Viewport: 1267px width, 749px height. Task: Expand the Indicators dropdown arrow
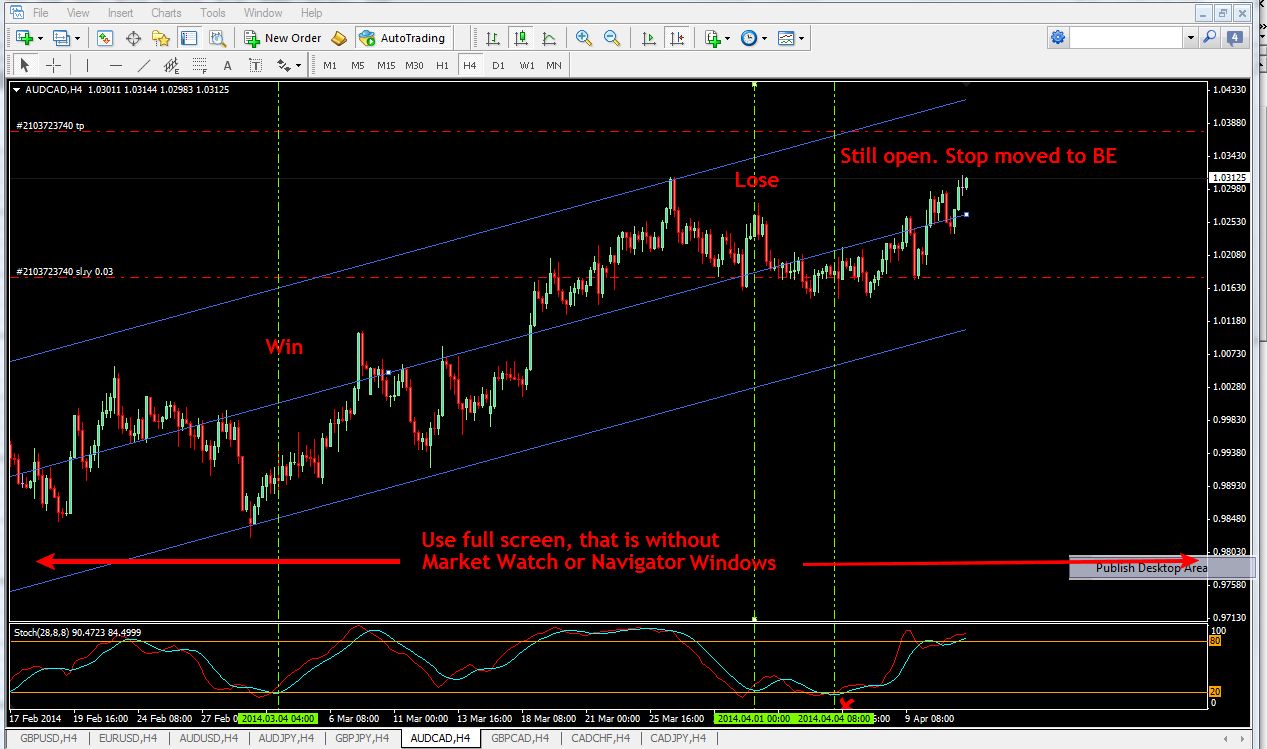click(x=728, y=39)
